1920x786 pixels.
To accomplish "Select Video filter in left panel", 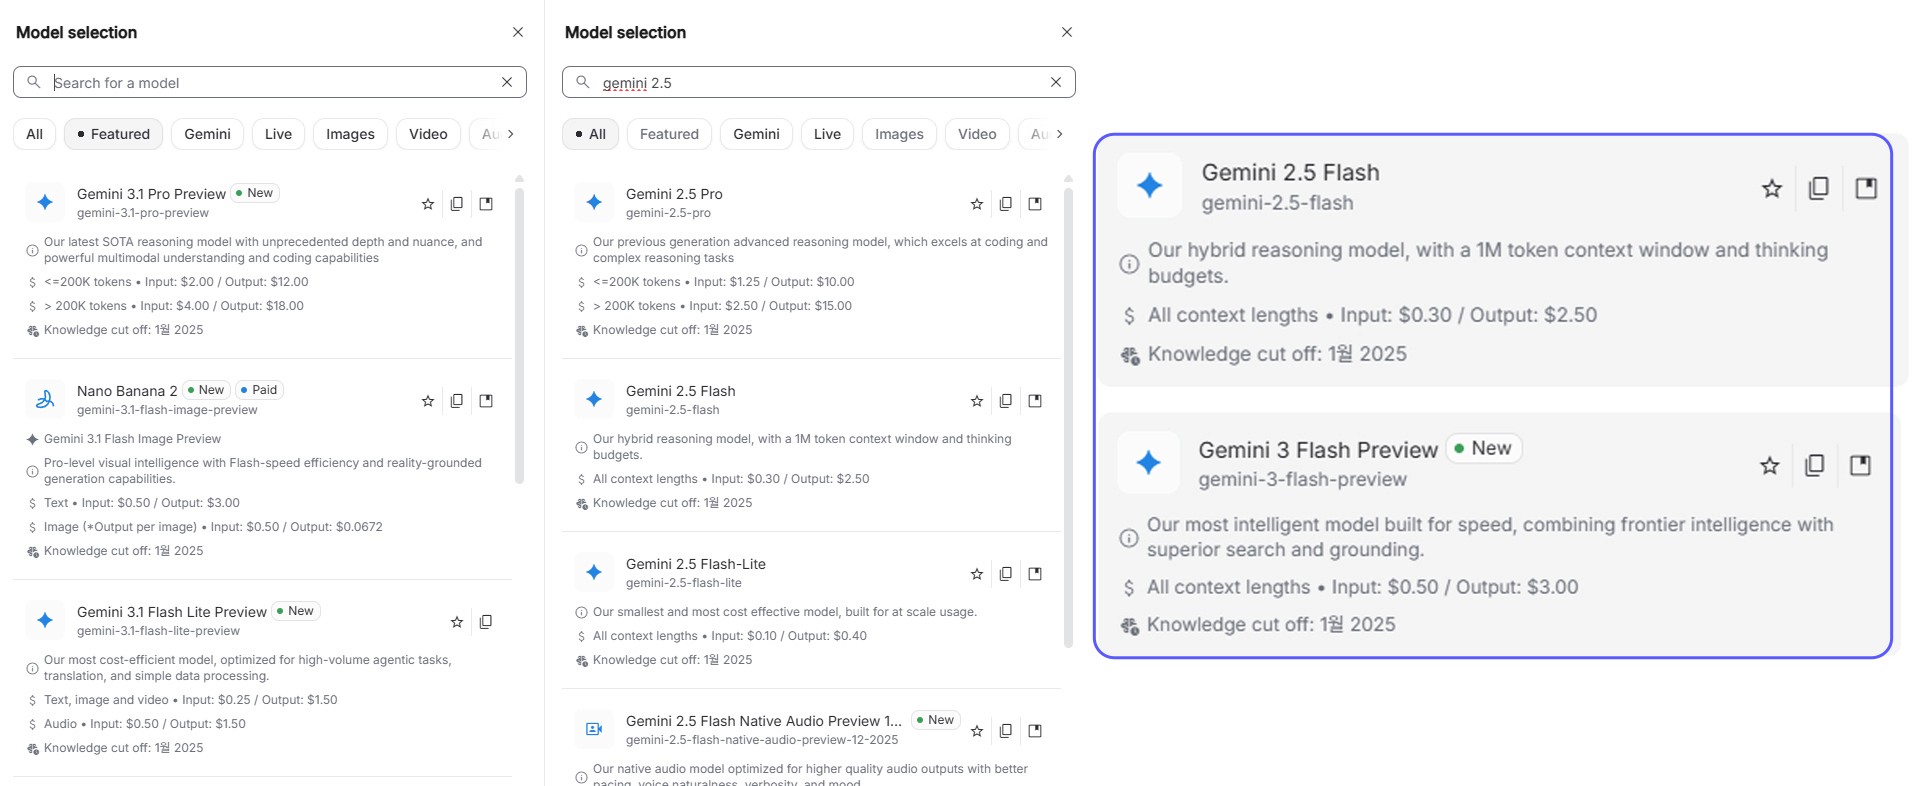I will tap(428, 134).
